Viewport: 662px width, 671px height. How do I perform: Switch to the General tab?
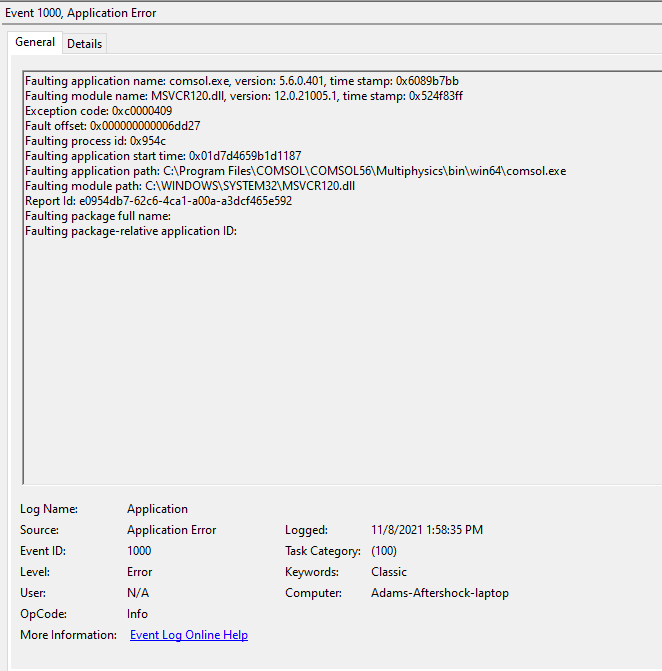(35, 42)
